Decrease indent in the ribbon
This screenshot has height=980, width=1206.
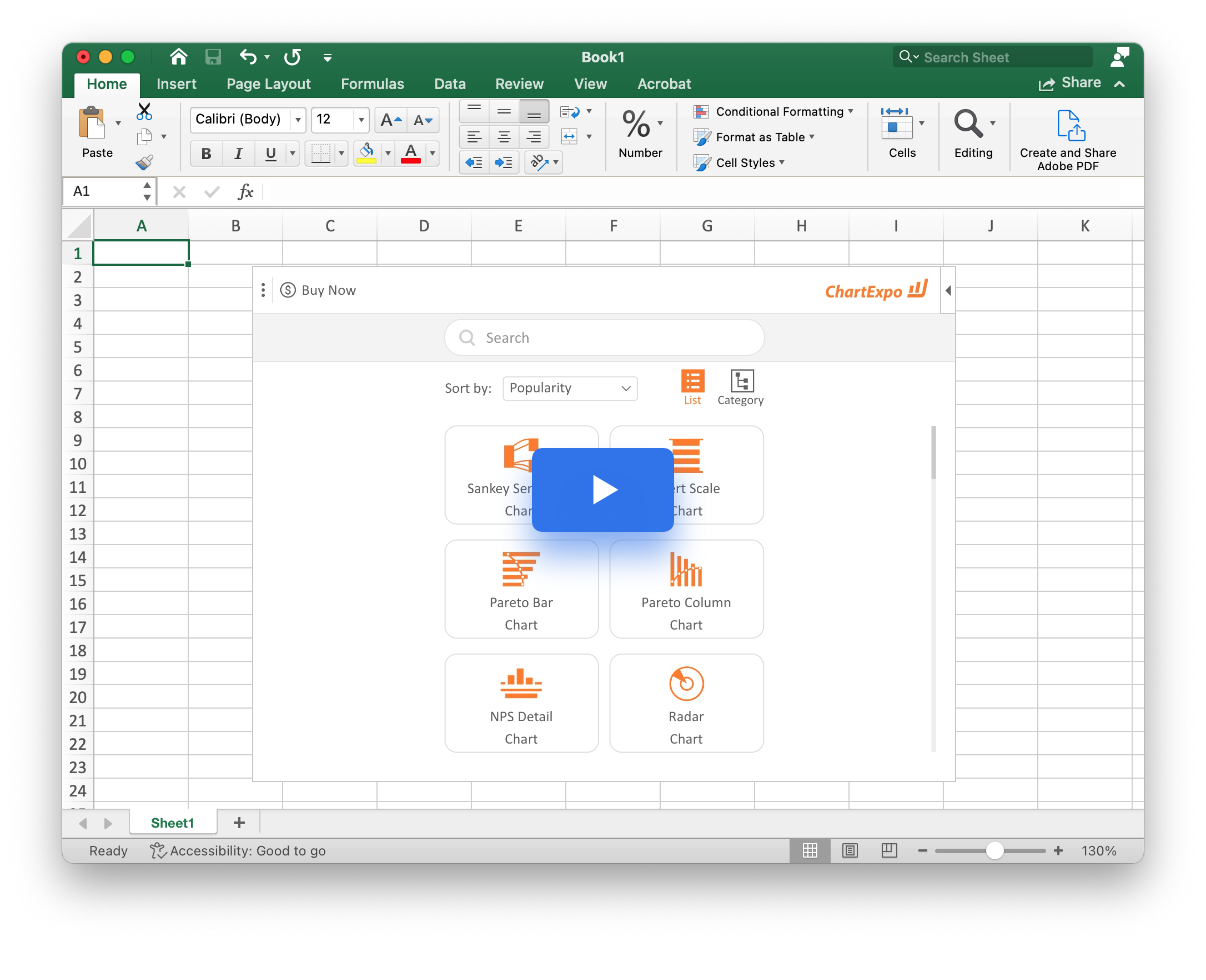(x=474, y=162)
